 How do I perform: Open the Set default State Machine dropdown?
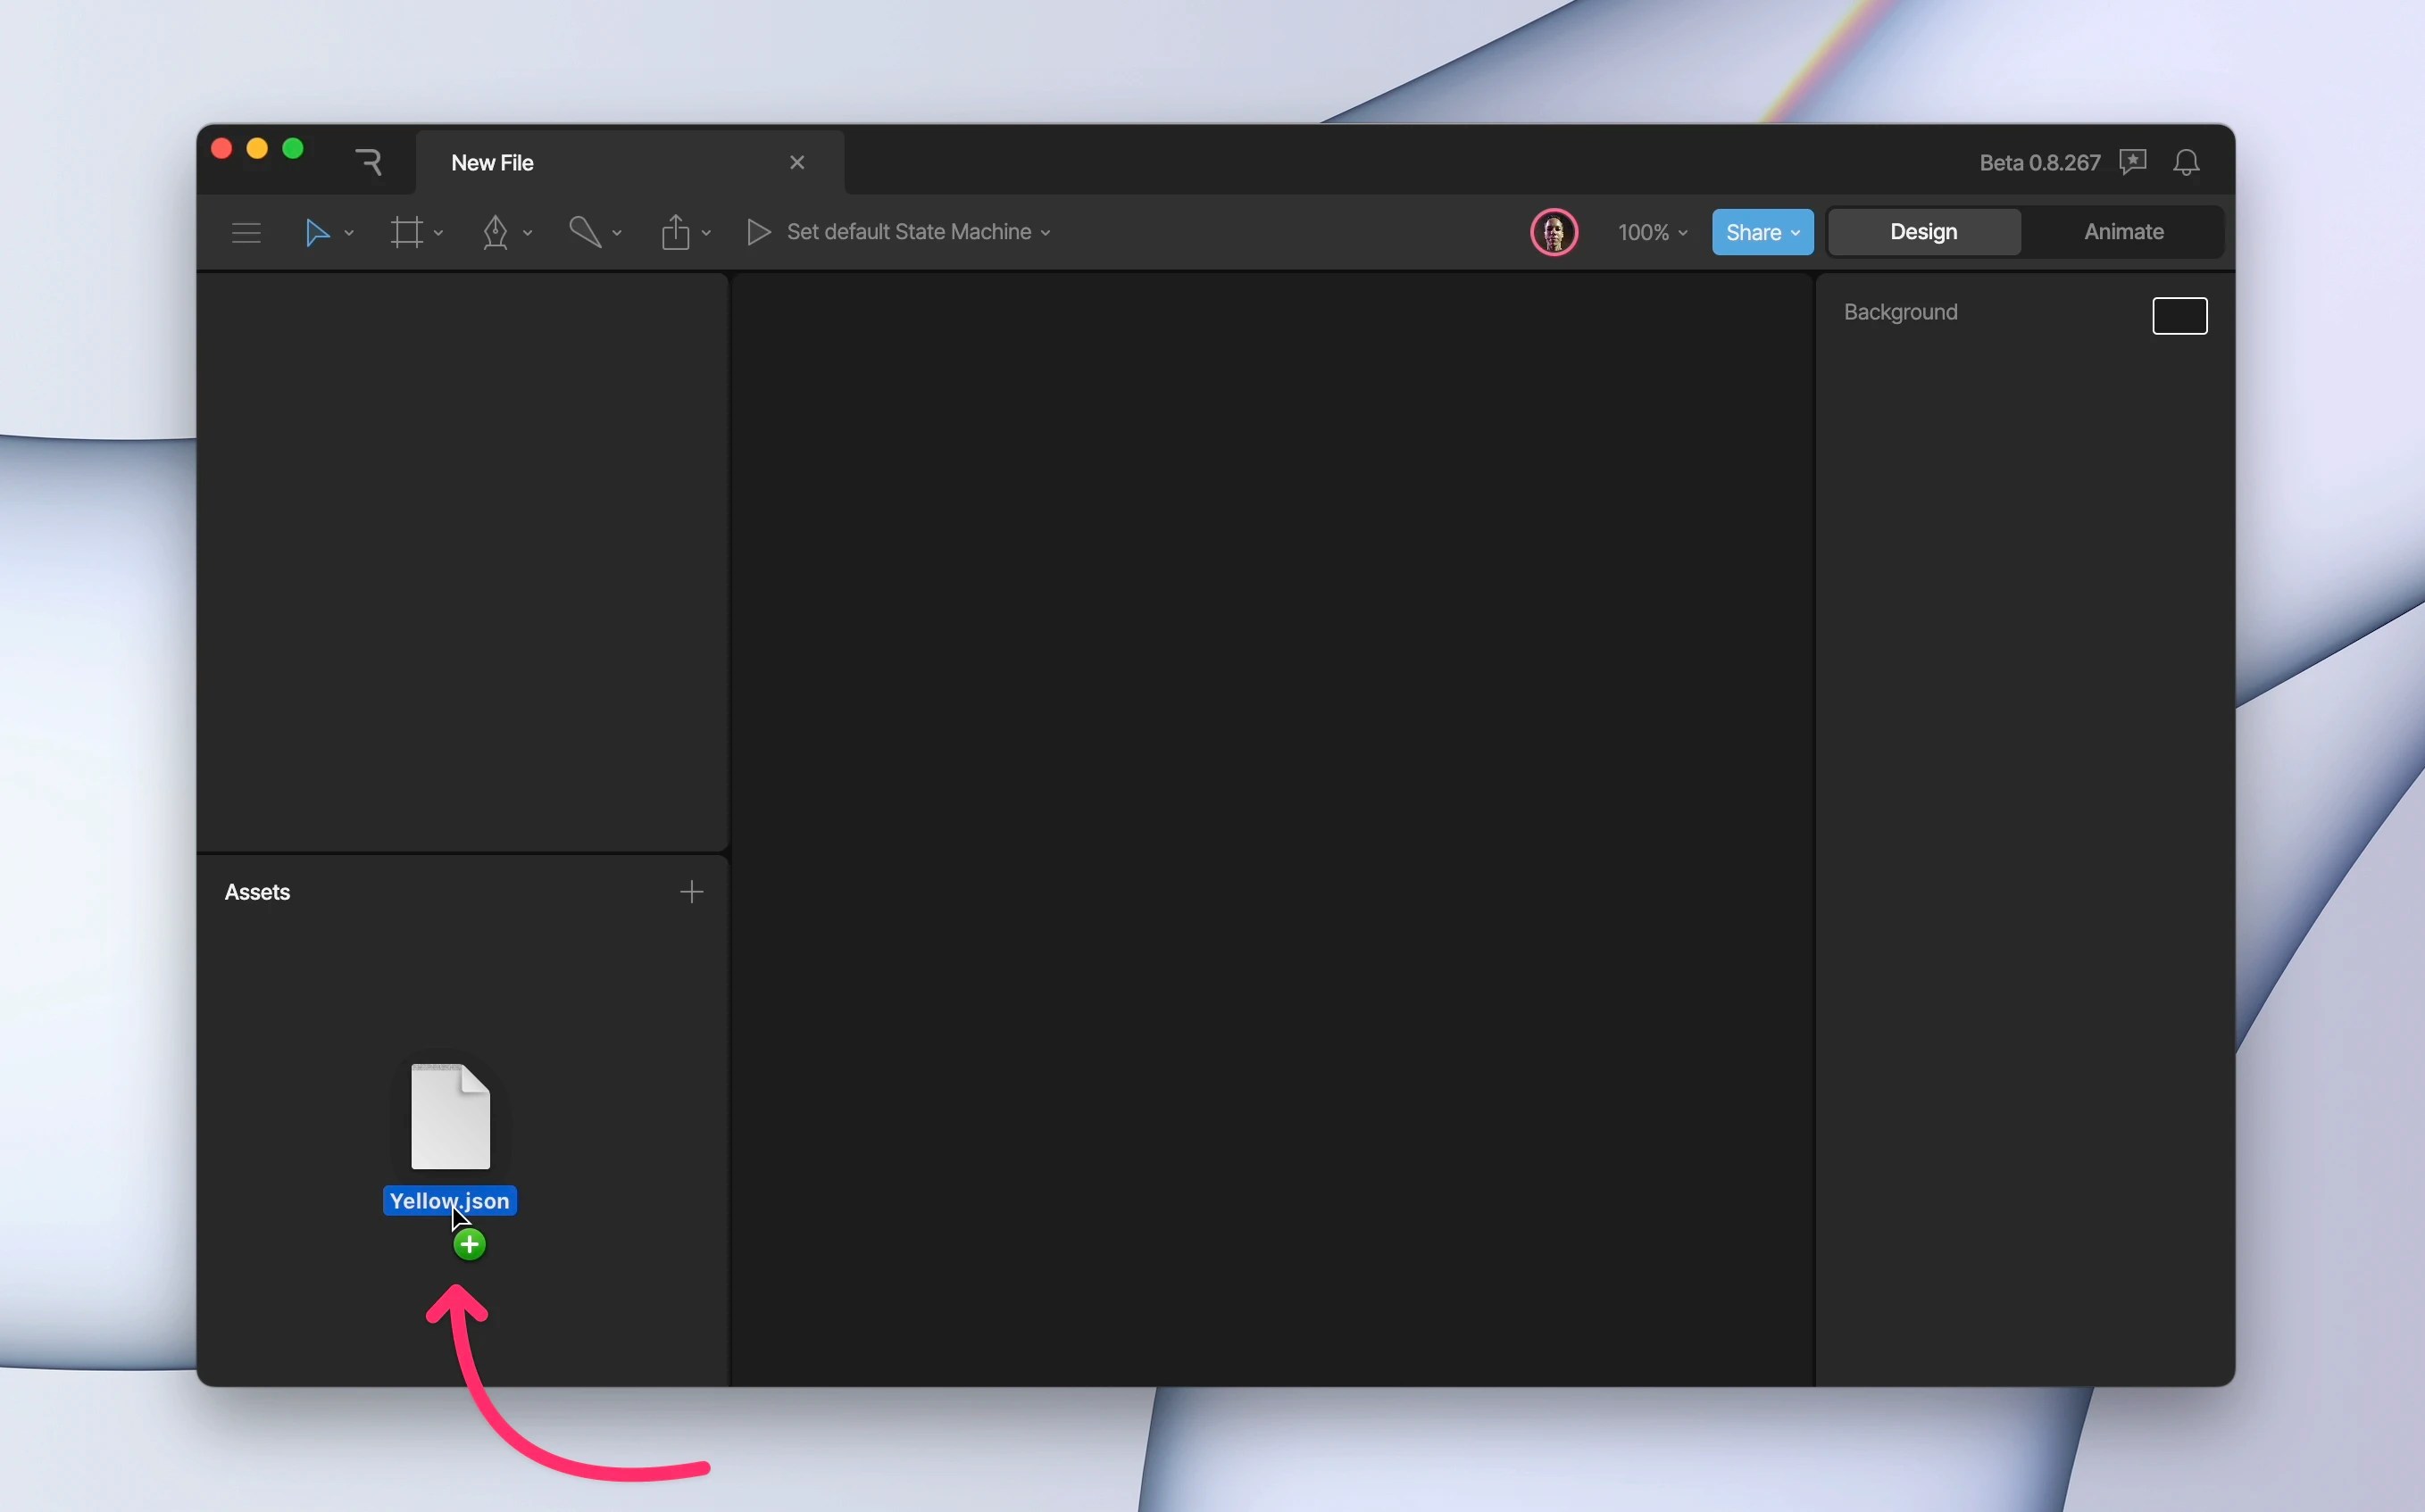1047,231
